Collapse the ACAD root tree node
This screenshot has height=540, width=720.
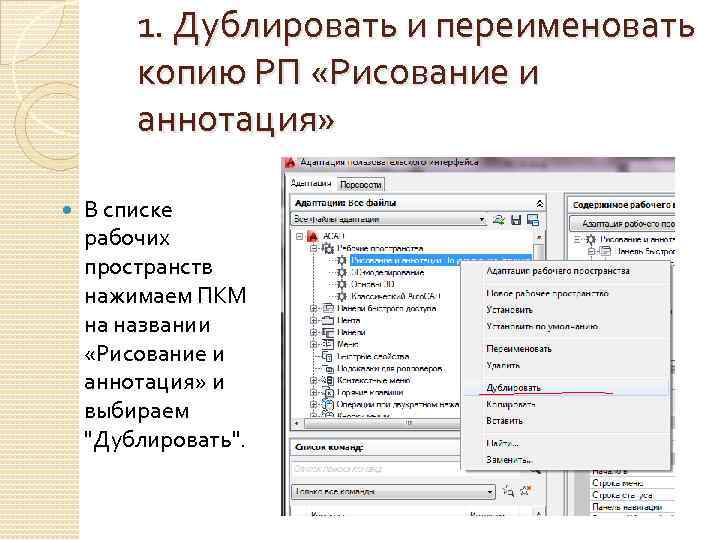tap(300, 236)
